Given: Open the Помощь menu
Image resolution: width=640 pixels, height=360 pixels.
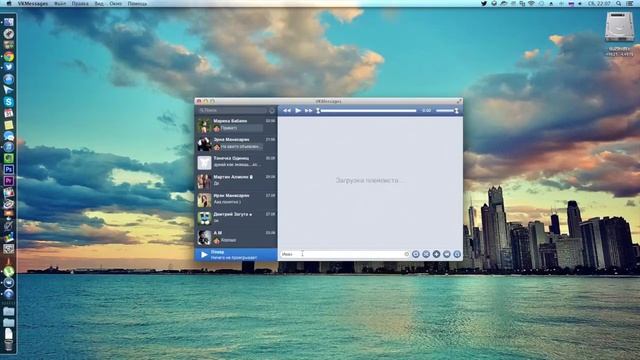Looking at the screenshot, I should click(x=137, y=3).
